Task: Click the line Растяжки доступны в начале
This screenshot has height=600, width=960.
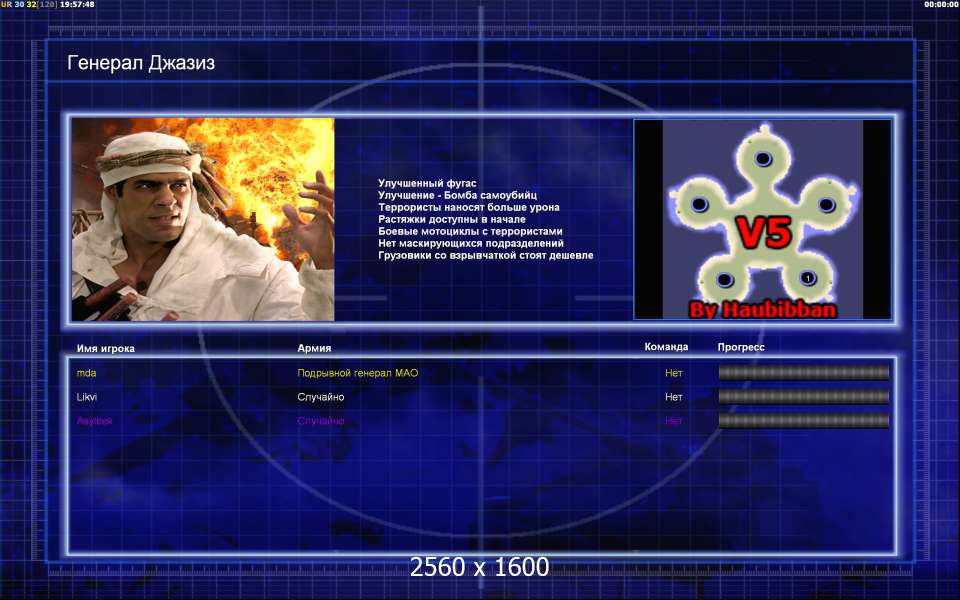Action: pos(452,219)
